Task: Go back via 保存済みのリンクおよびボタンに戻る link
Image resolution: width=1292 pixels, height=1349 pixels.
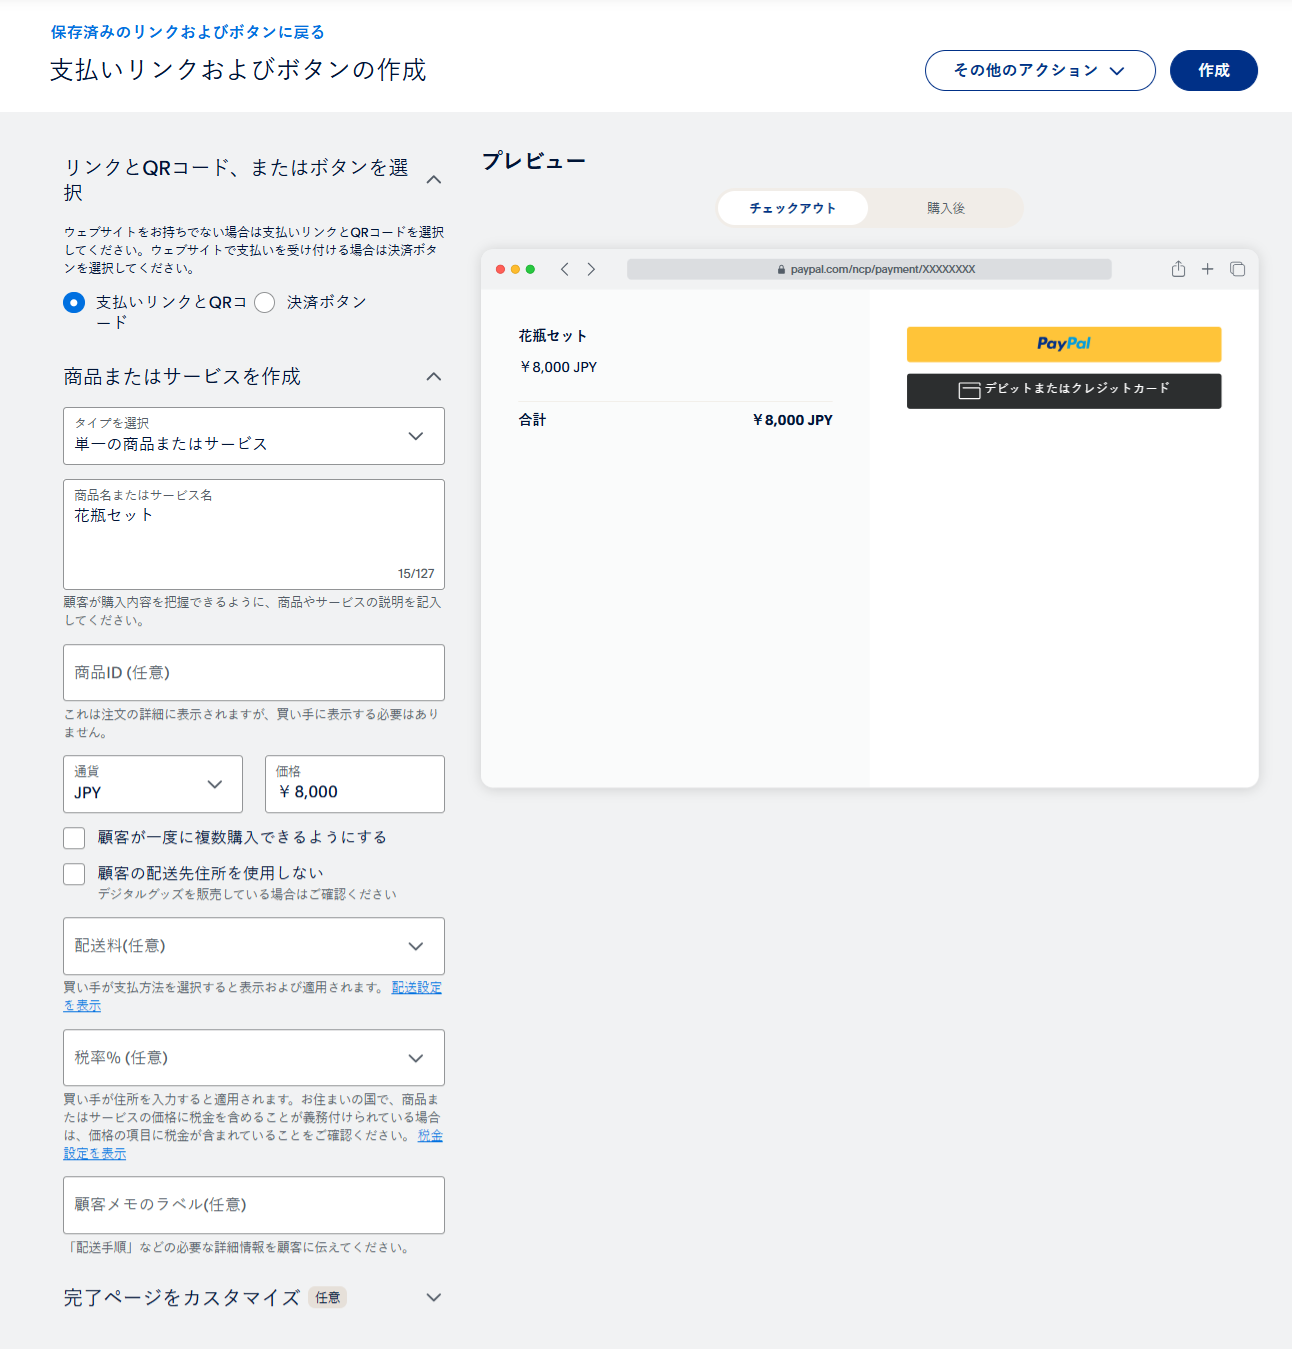Action: tap(188, 32)
